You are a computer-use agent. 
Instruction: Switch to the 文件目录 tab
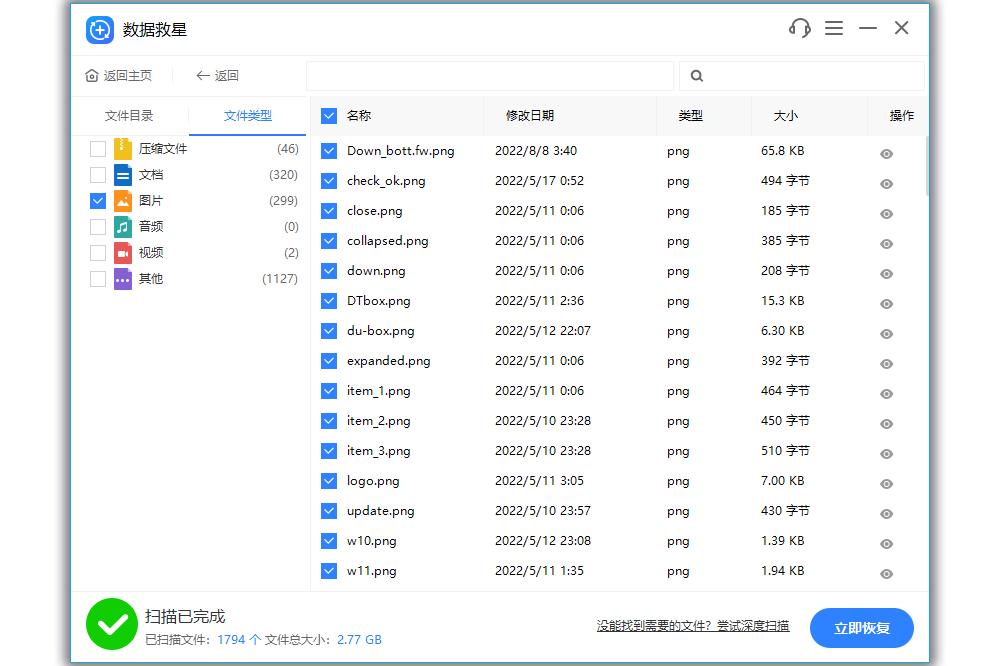point(129,115)
